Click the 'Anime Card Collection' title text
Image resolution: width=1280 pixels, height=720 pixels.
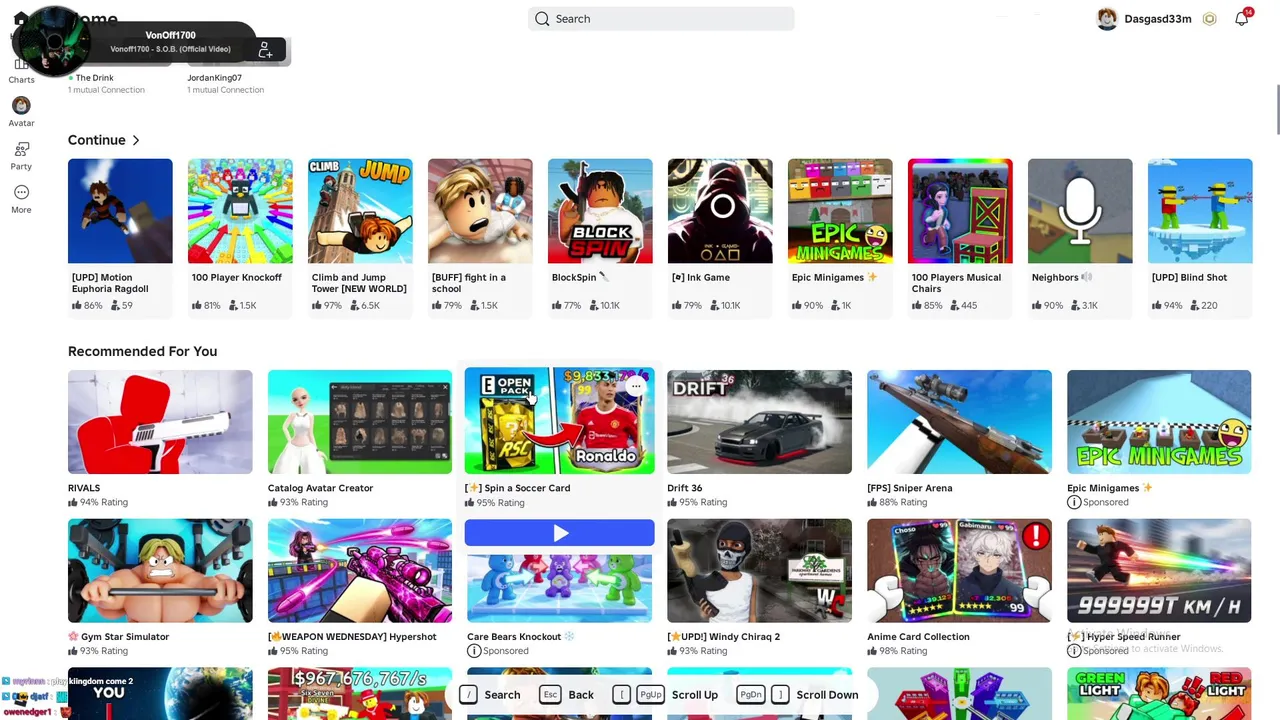point(918,637)
